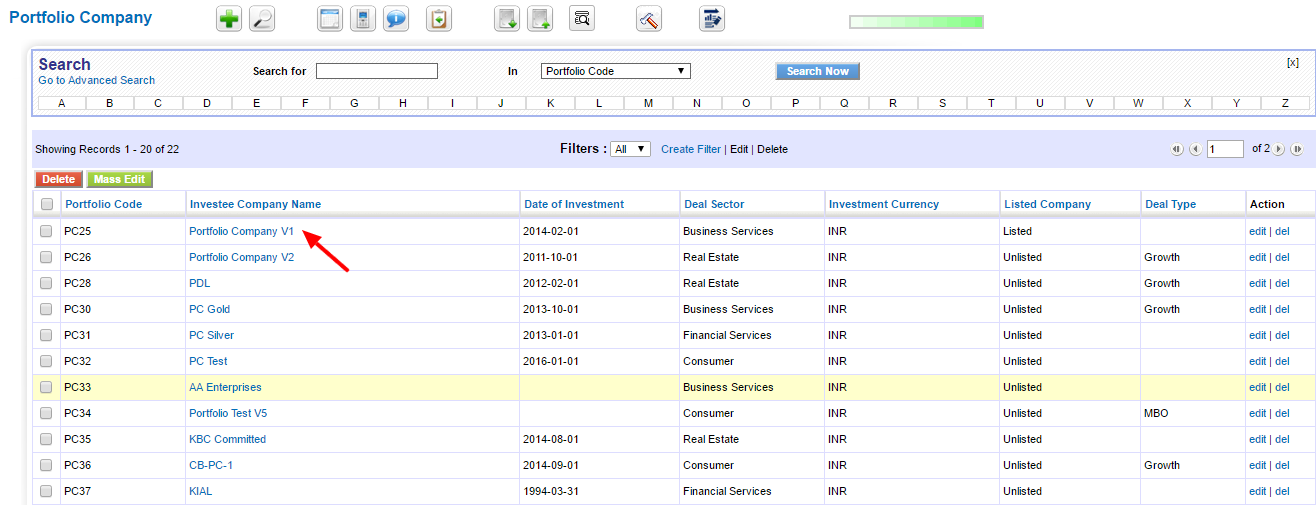The width and height of the screenshot is (1316, 505).
Task: Click the 2014-09-01 date cell
Action: coord(550,465)
